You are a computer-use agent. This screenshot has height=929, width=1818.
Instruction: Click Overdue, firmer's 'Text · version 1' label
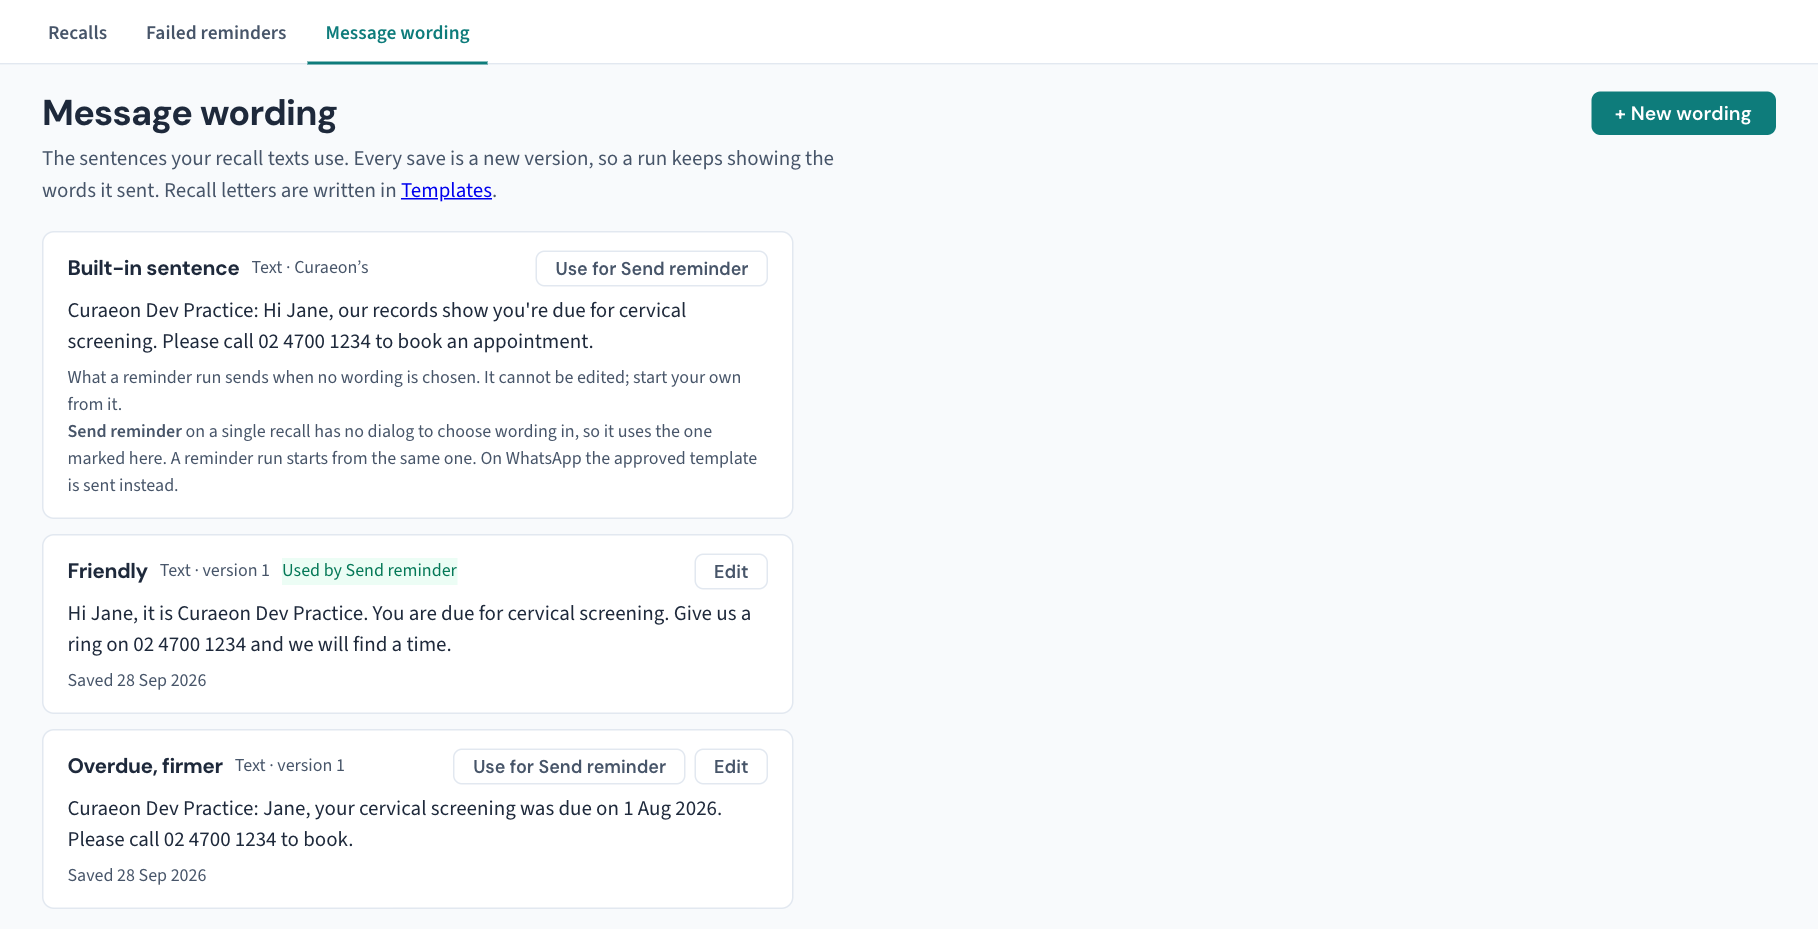[290, 765]
